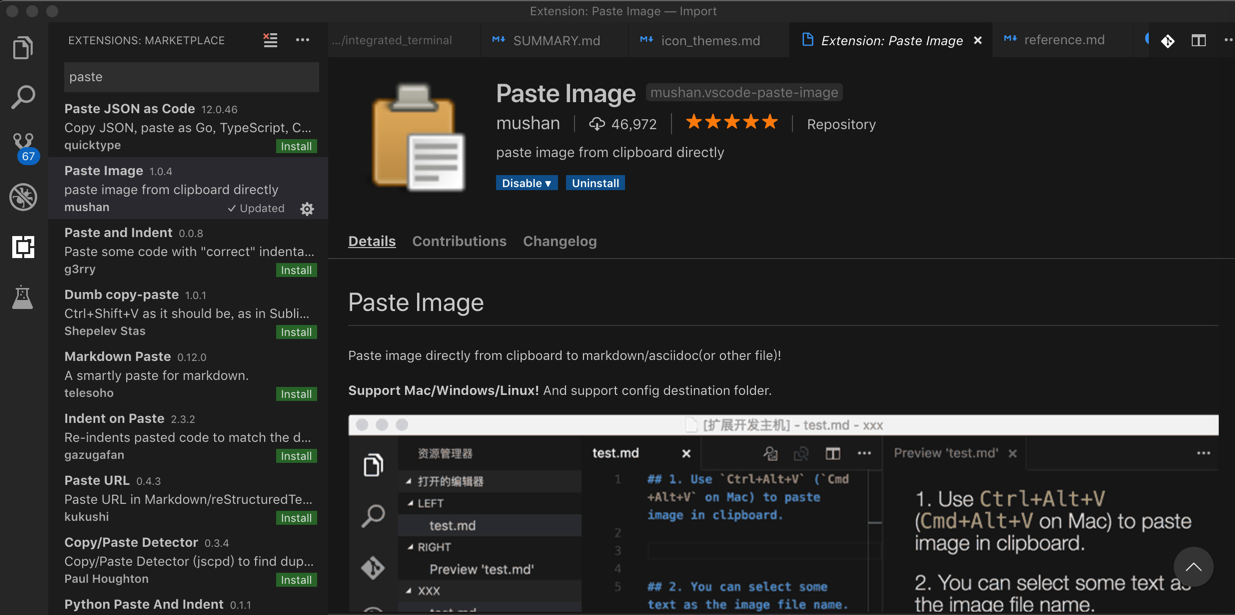The image size is (1235, 615).
Task: Install Markdown Paste extension
Action: (x=296, y=394)
